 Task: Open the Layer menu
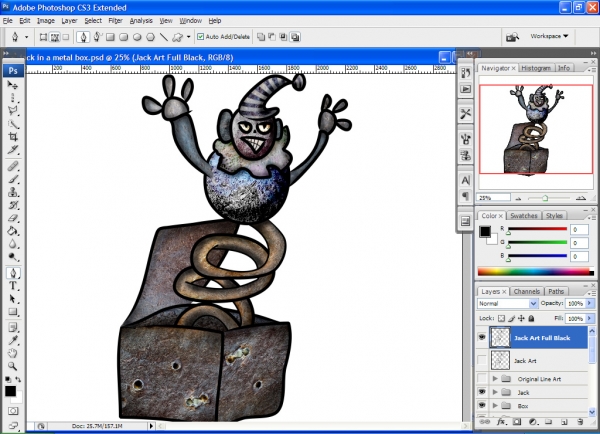pyautogui.click(x=69, y=21)
